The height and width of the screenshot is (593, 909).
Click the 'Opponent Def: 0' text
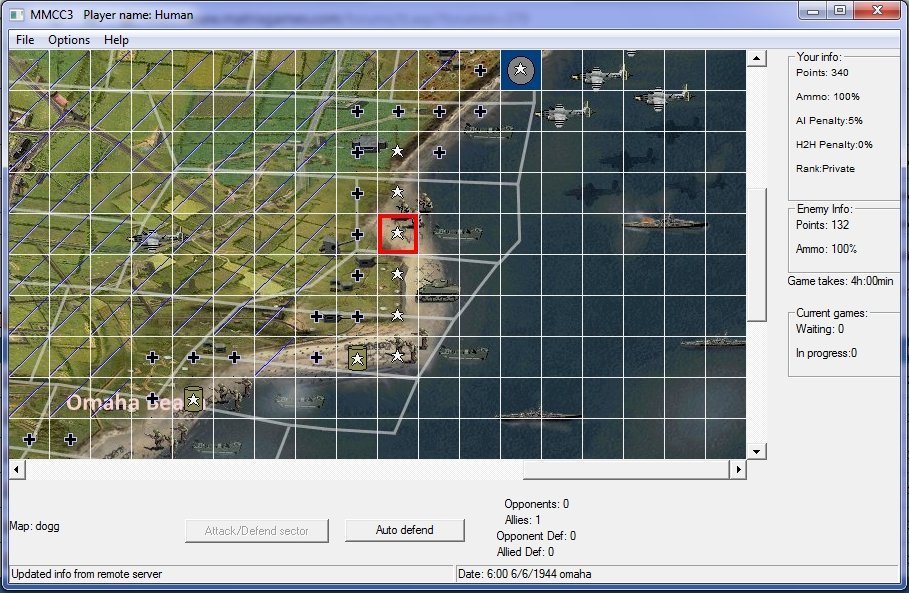point(536,536)
